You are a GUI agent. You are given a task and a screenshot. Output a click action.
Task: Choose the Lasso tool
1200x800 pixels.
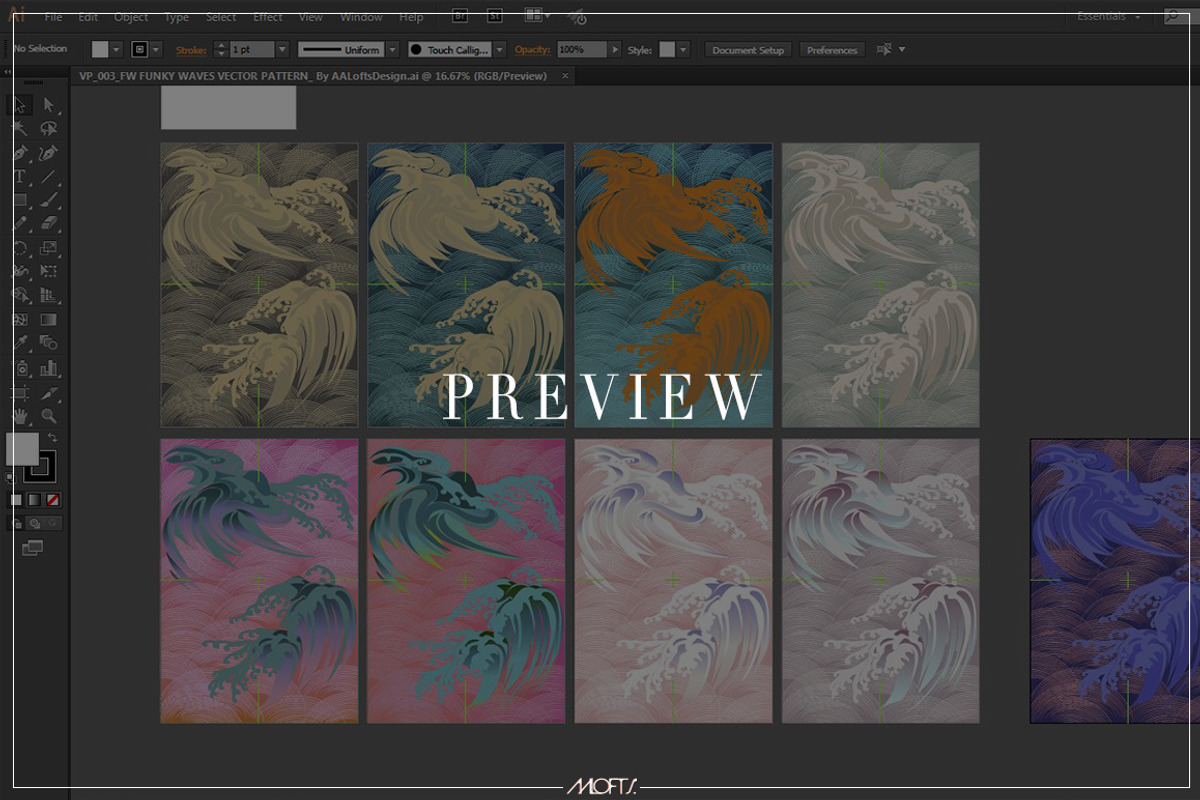click(48, 129)
